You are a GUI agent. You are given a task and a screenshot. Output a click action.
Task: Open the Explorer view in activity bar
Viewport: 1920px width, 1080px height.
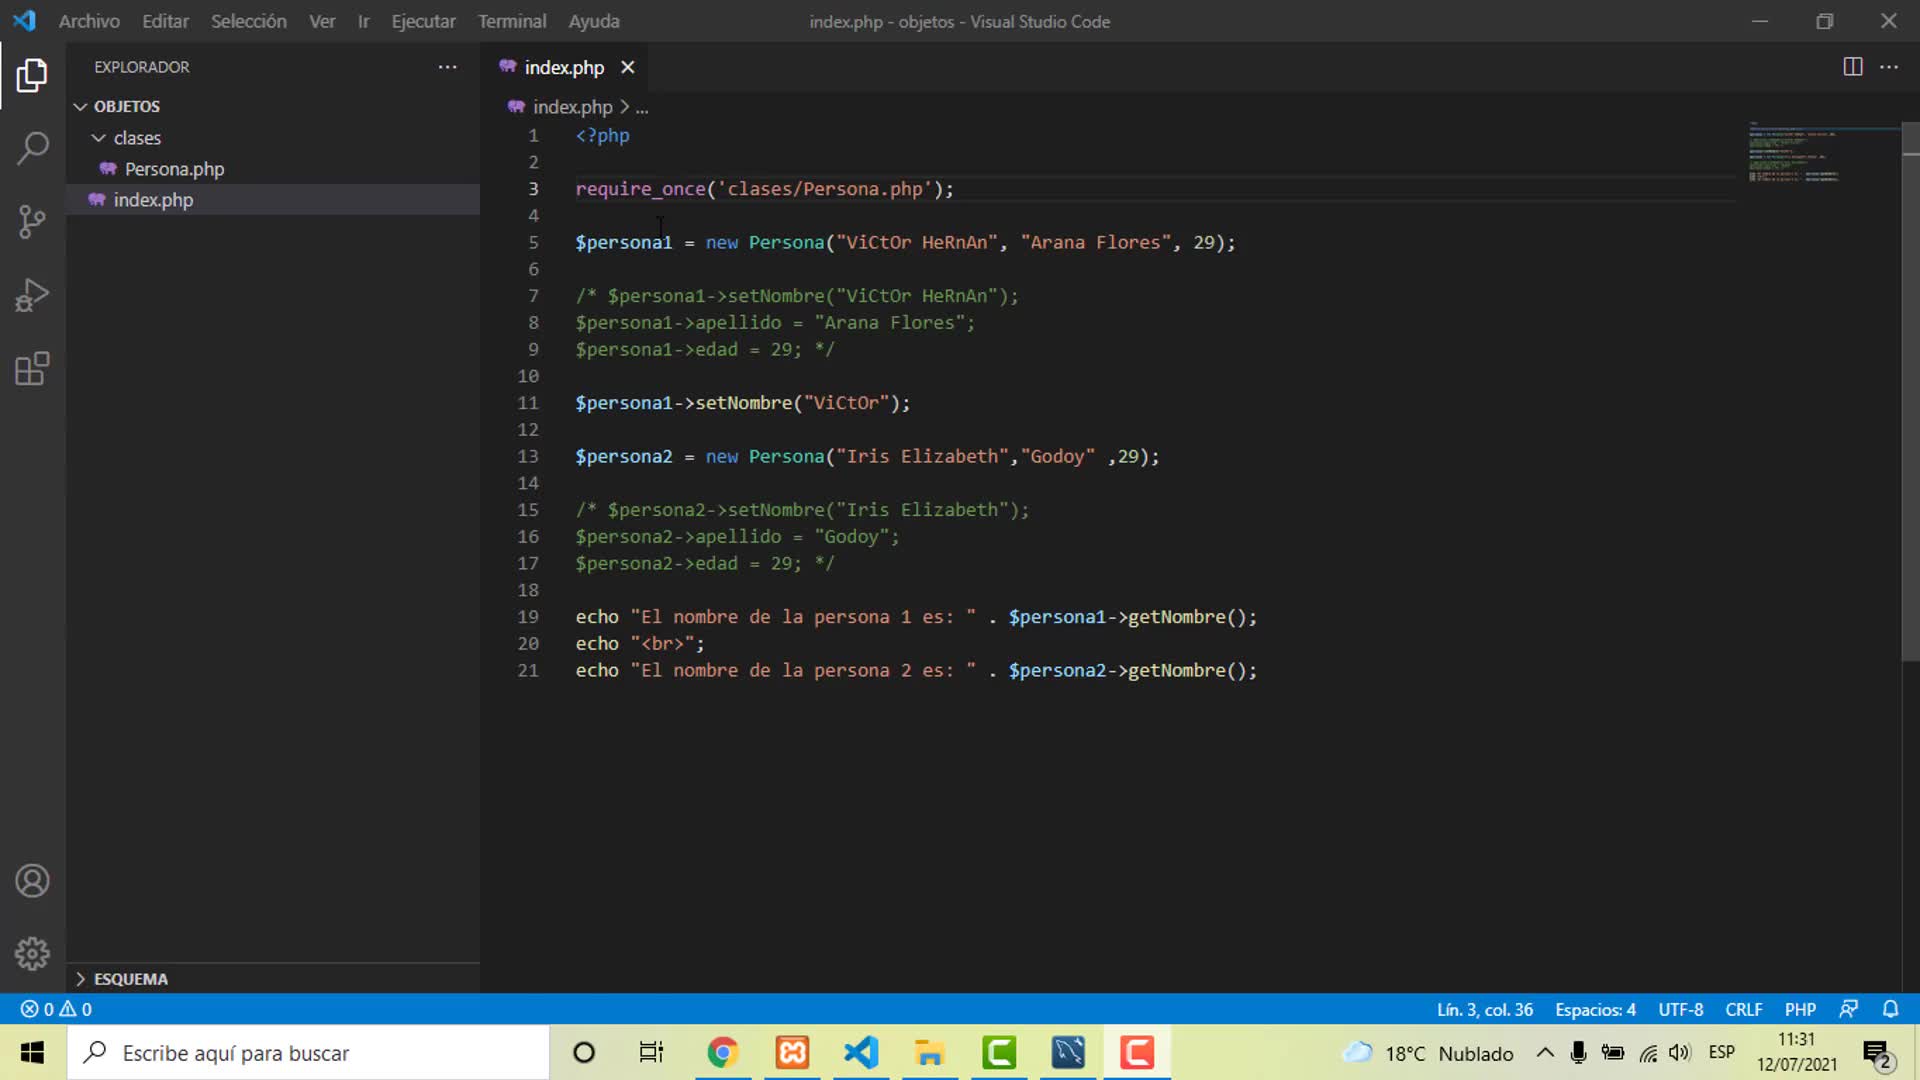(x=32, y=76)
